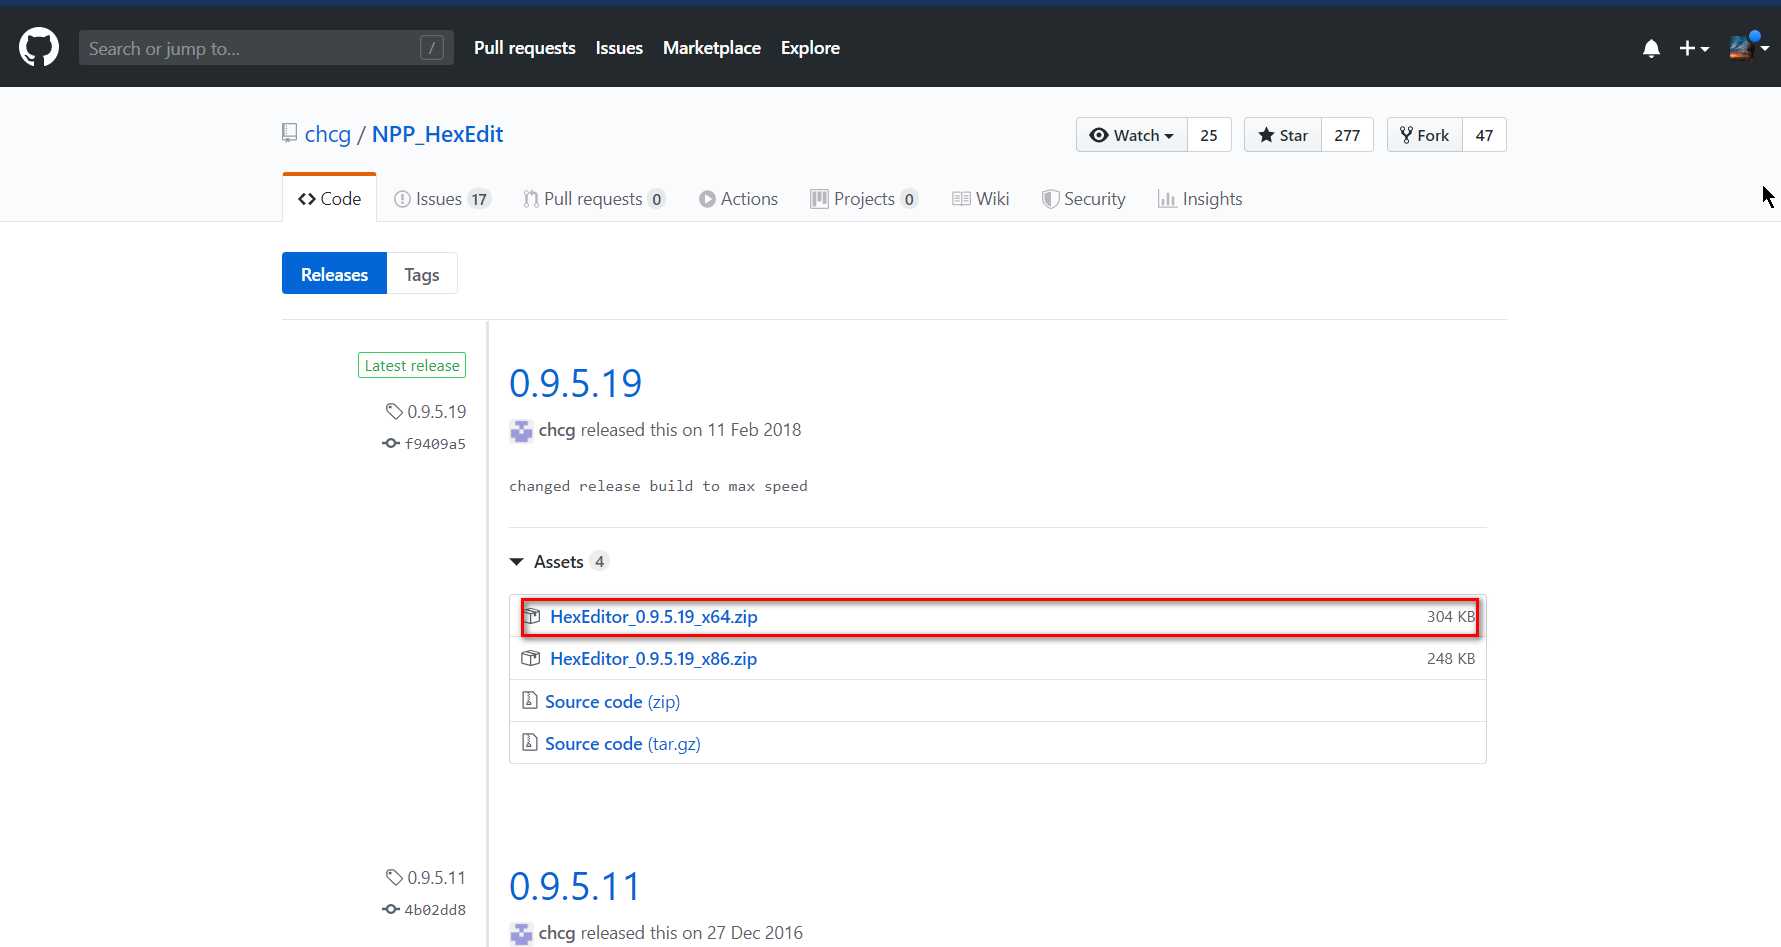Click the tag icon beside 0.9.5.11
This screenshot has width=1781, height=947.
point(394,877)
